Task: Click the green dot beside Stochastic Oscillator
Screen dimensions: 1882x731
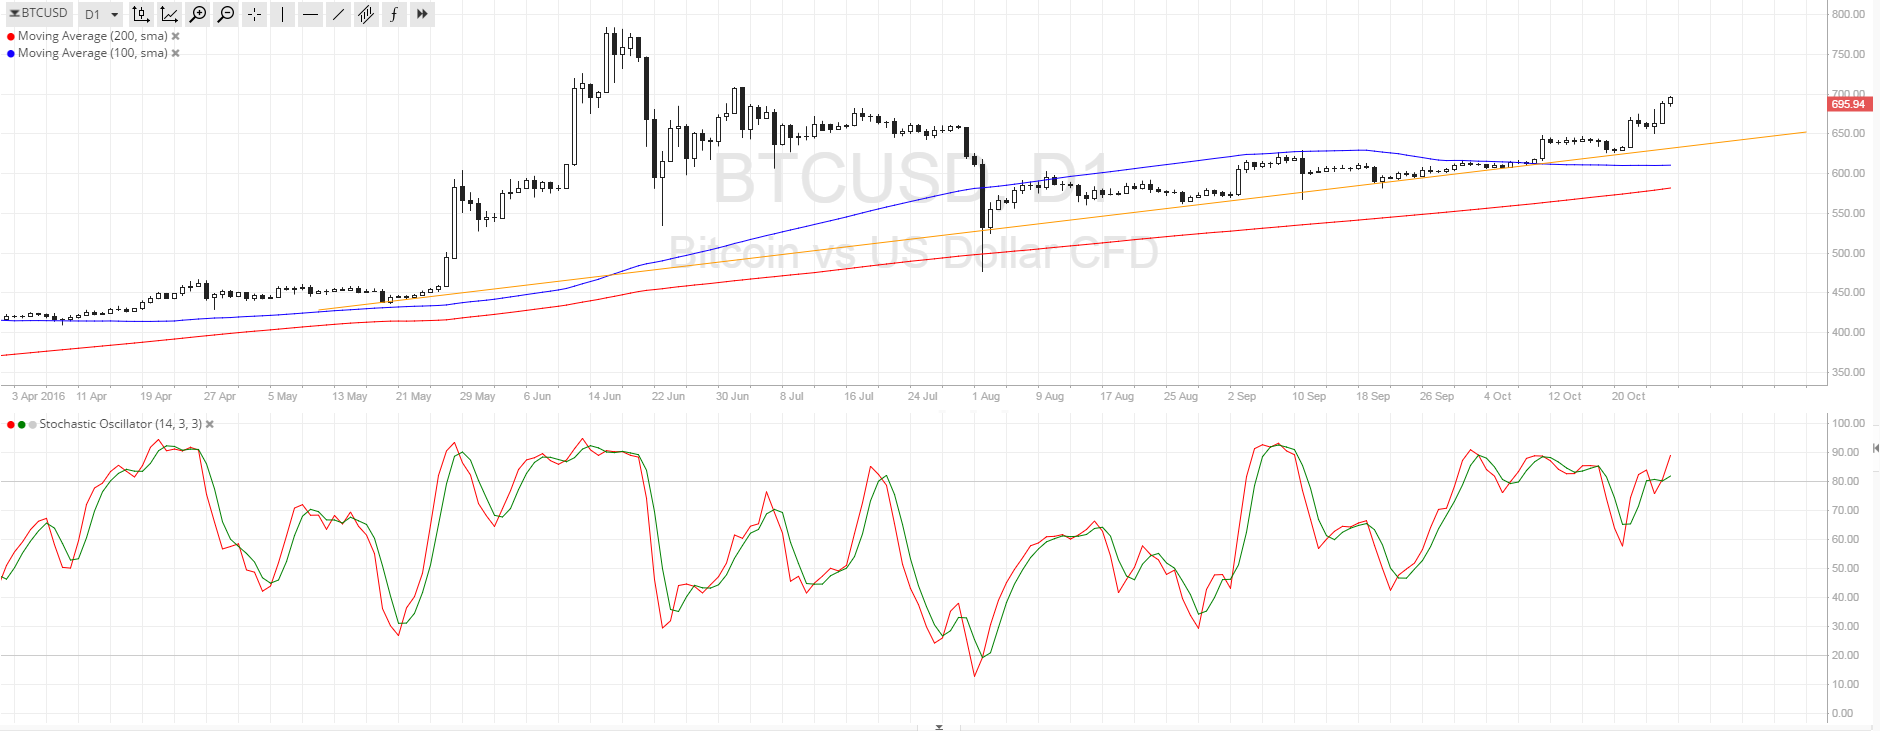Action: click(x=21, y=425)
